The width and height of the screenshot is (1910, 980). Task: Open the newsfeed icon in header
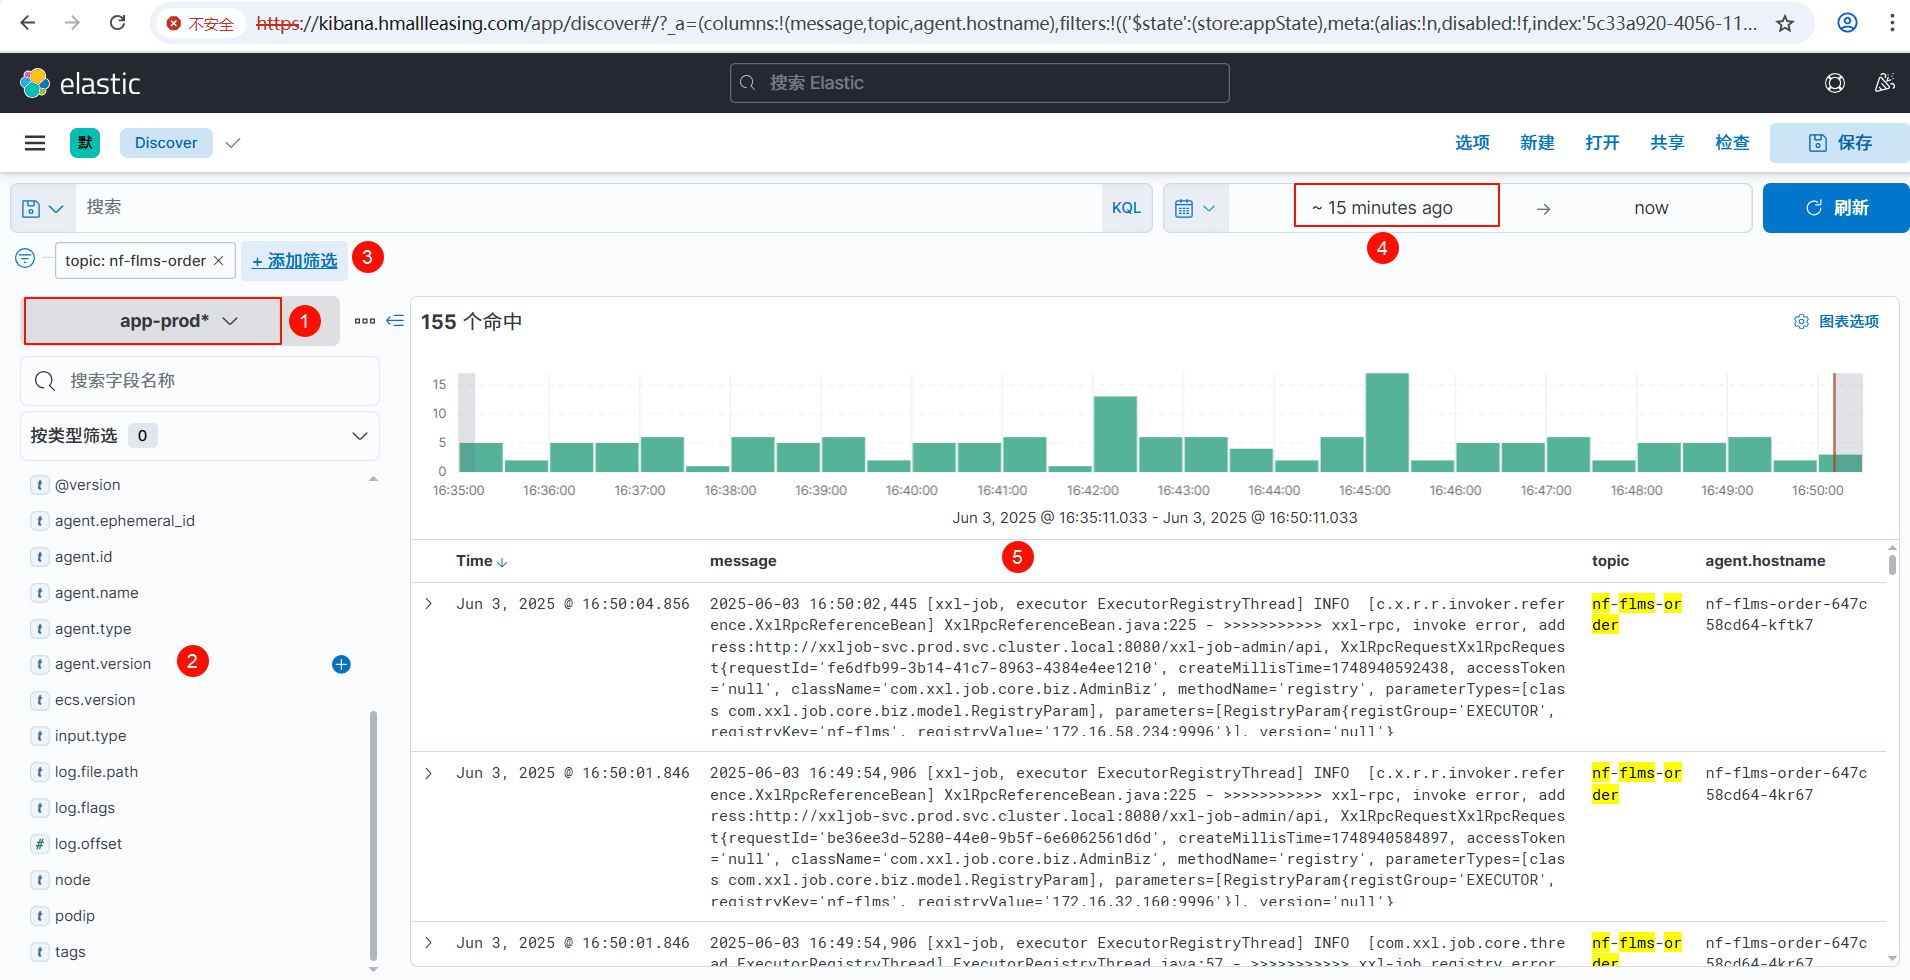click(1884, 83)
